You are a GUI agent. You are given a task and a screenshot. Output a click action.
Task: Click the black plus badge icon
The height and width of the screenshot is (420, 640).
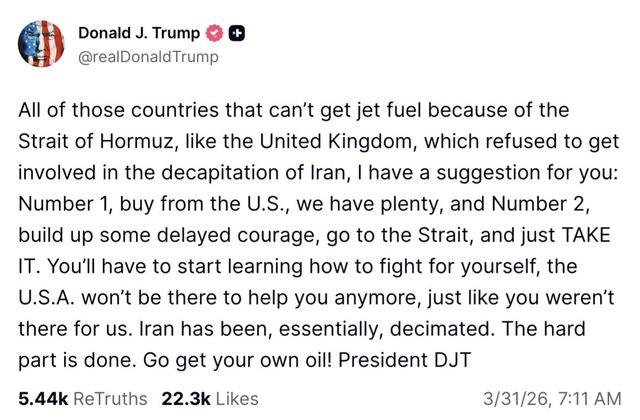click(237, 33)
